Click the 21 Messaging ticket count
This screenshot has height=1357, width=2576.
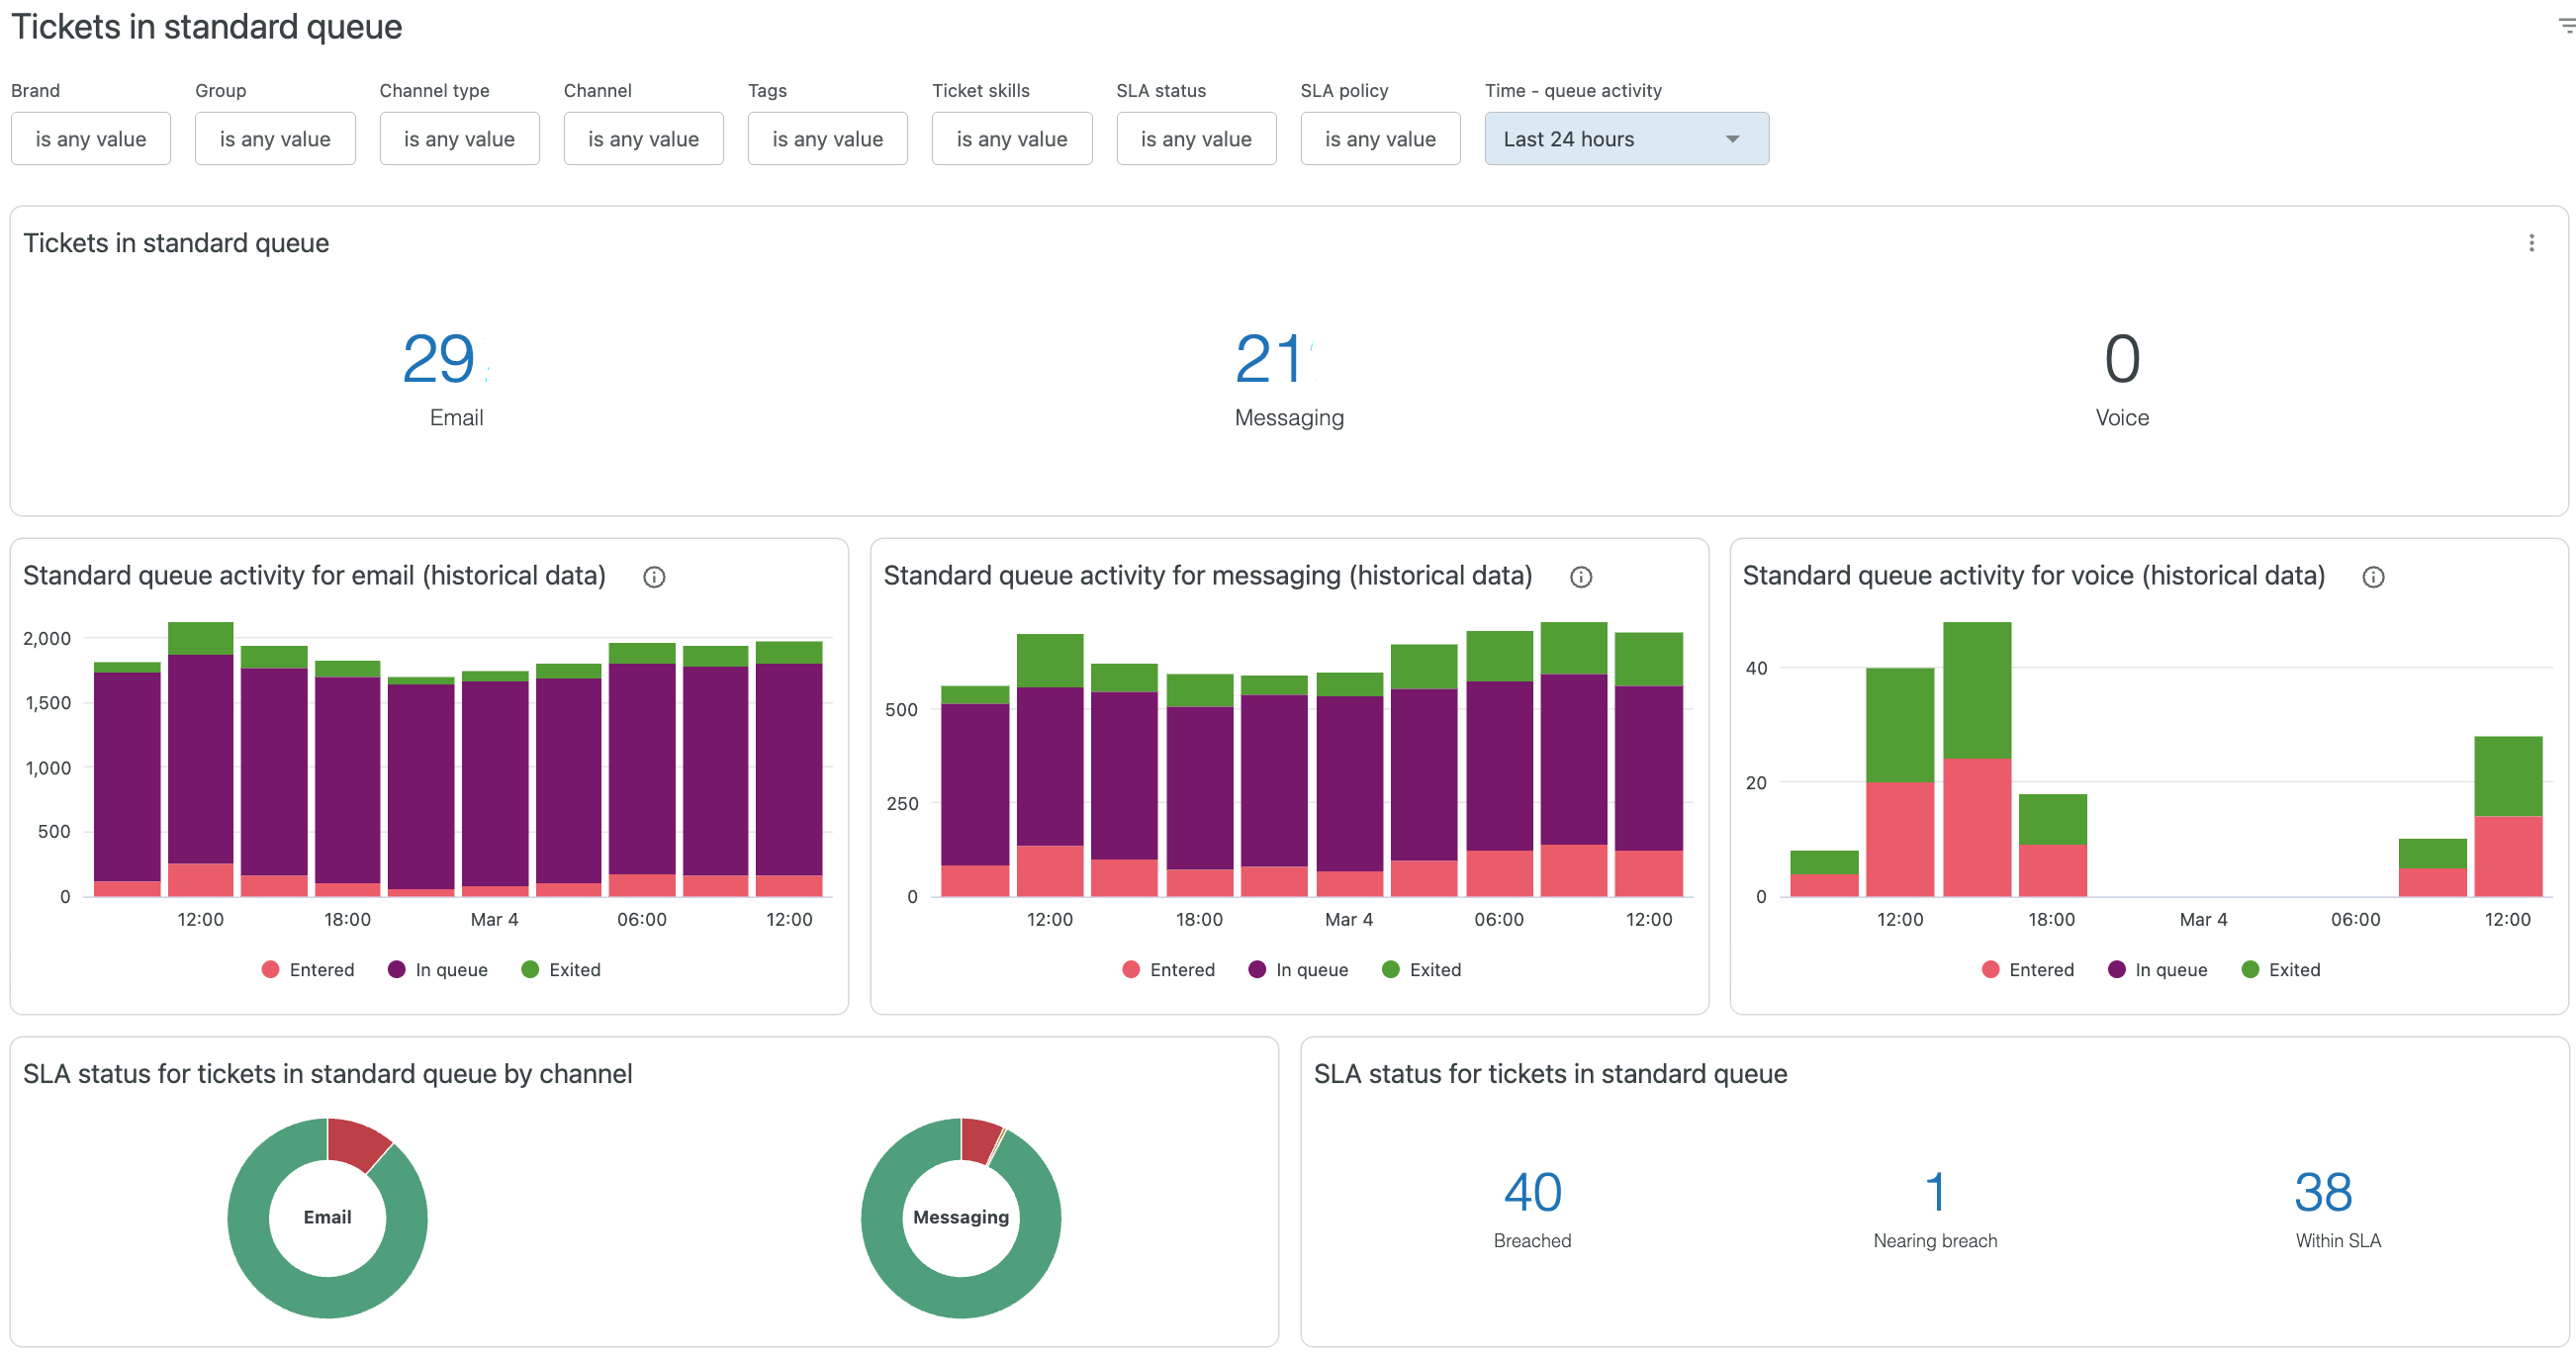coord(1268,359)
